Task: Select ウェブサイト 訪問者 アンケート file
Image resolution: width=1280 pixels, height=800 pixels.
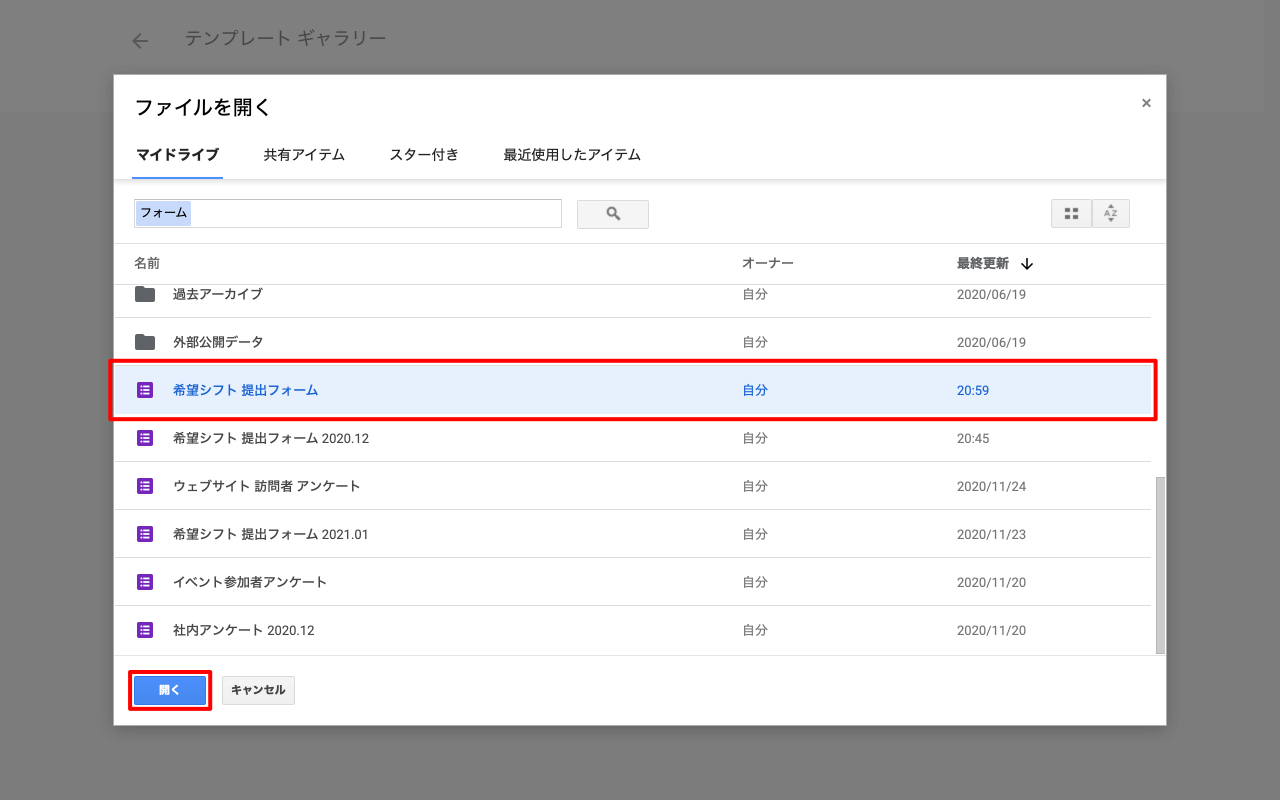Action: tap(632, 486)
